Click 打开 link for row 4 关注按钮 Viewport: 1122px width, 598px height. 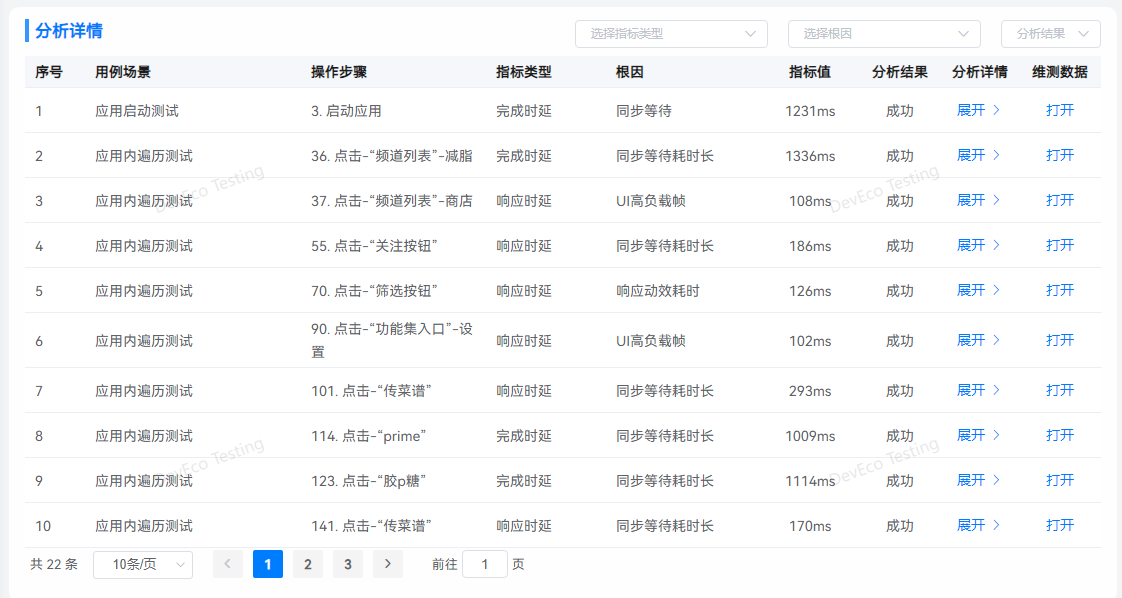tap(1060, 245)
